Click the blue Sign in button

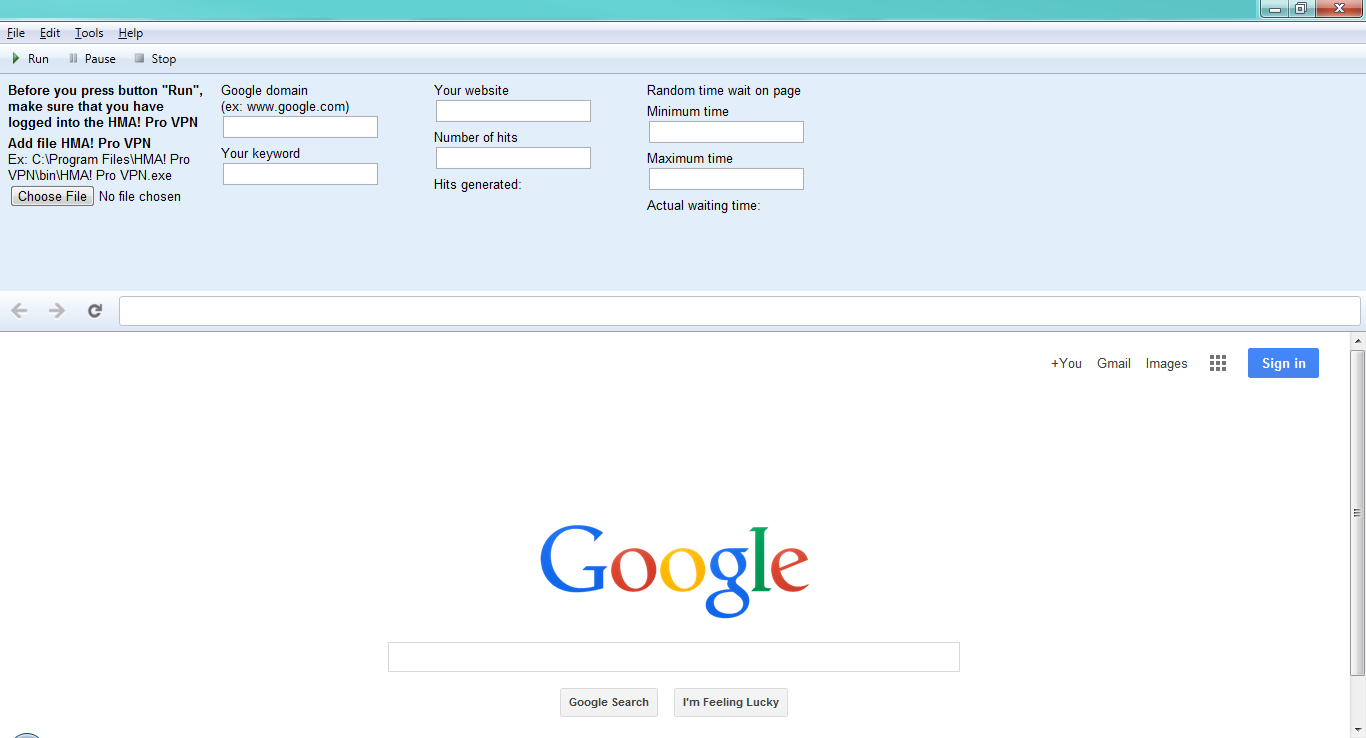[1283, 363]
